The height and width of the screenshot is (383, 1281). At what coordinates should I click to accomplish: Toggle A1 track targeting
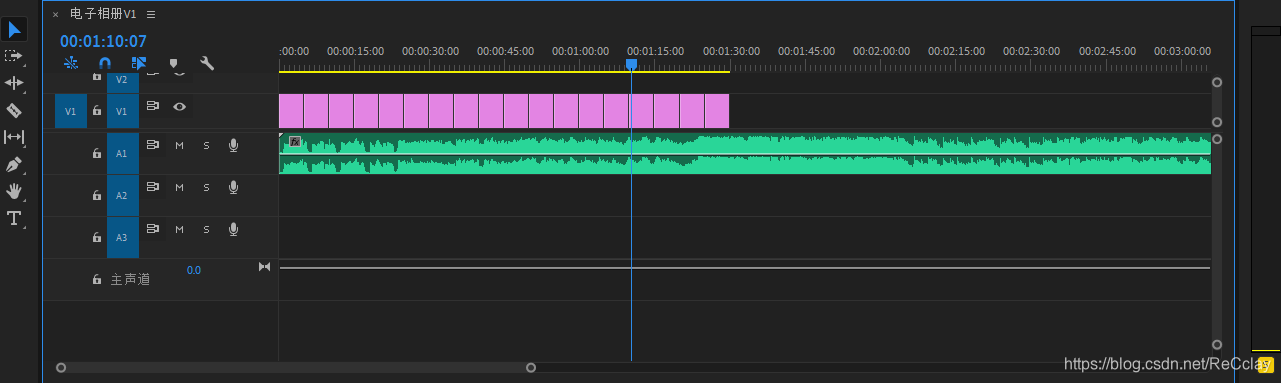coord(123,154)
